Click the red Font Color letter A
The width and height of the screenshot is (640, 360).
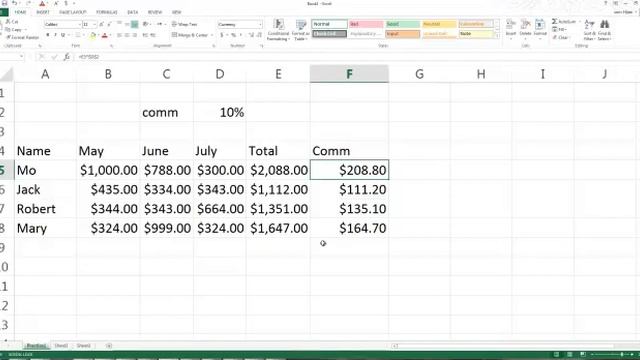click(x=104, y=36)
